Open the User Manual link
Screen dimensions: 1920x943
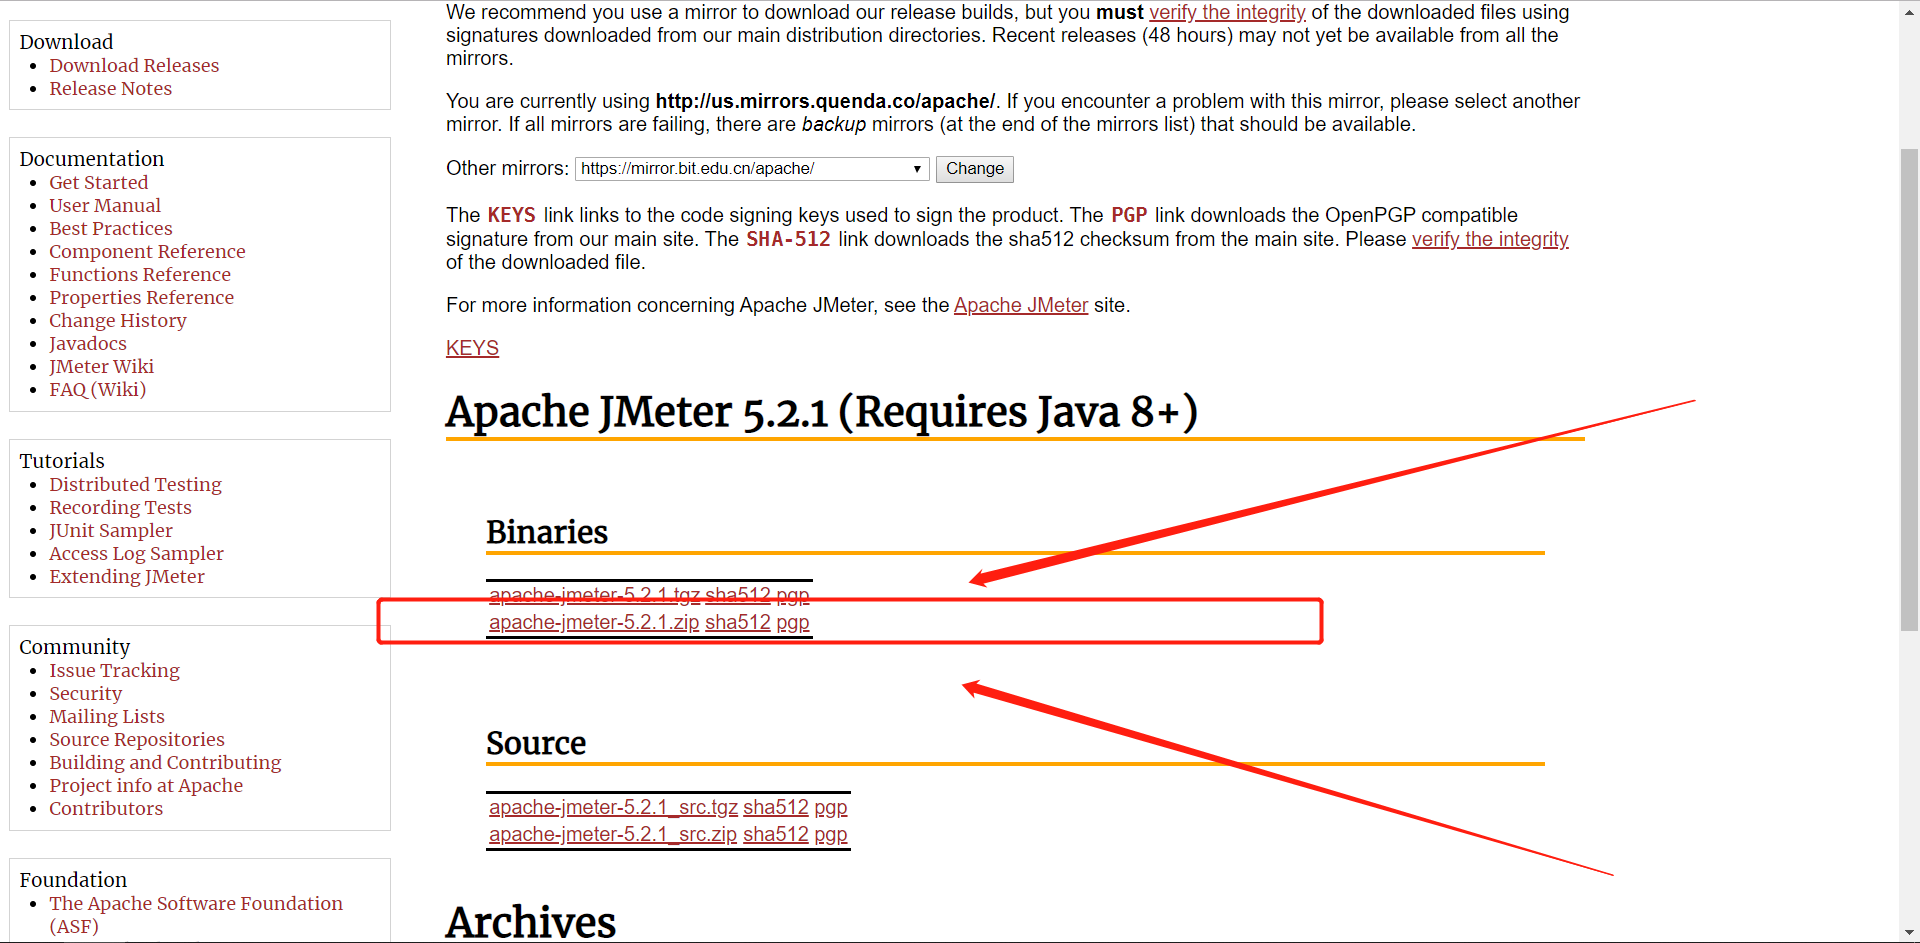[x=104, y=205]
